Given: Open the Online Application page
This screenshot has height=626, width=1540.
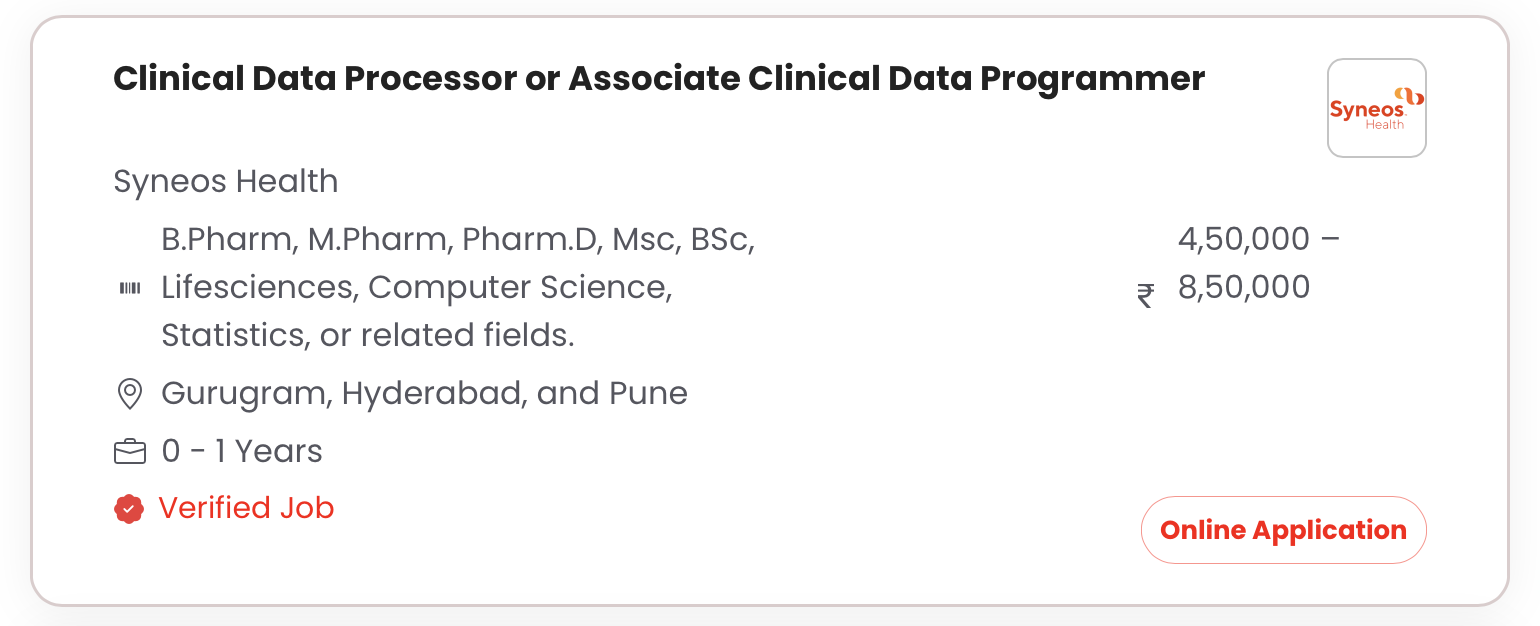Looking at the screenshot, I should point(1283,530).
